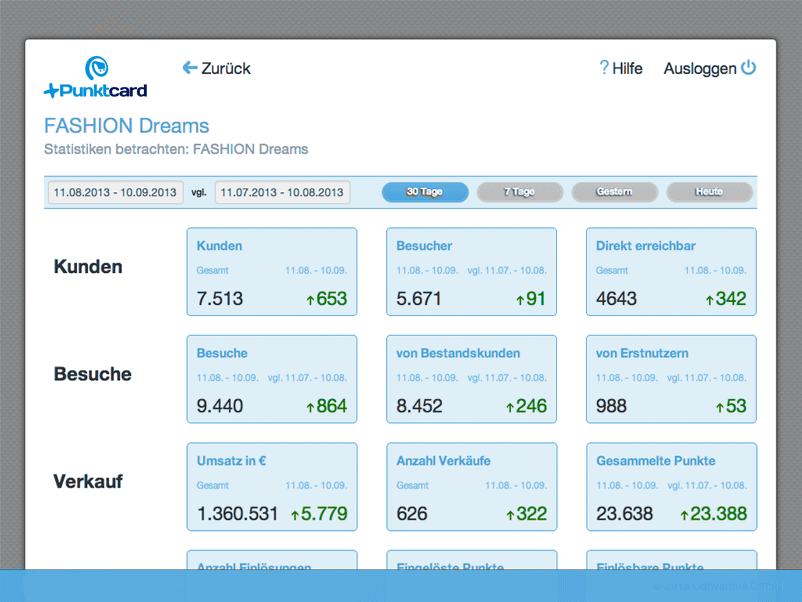
Task: Open the Gesammelte Punkte card title
Action: pyautogui.click(x=656, y=460)
